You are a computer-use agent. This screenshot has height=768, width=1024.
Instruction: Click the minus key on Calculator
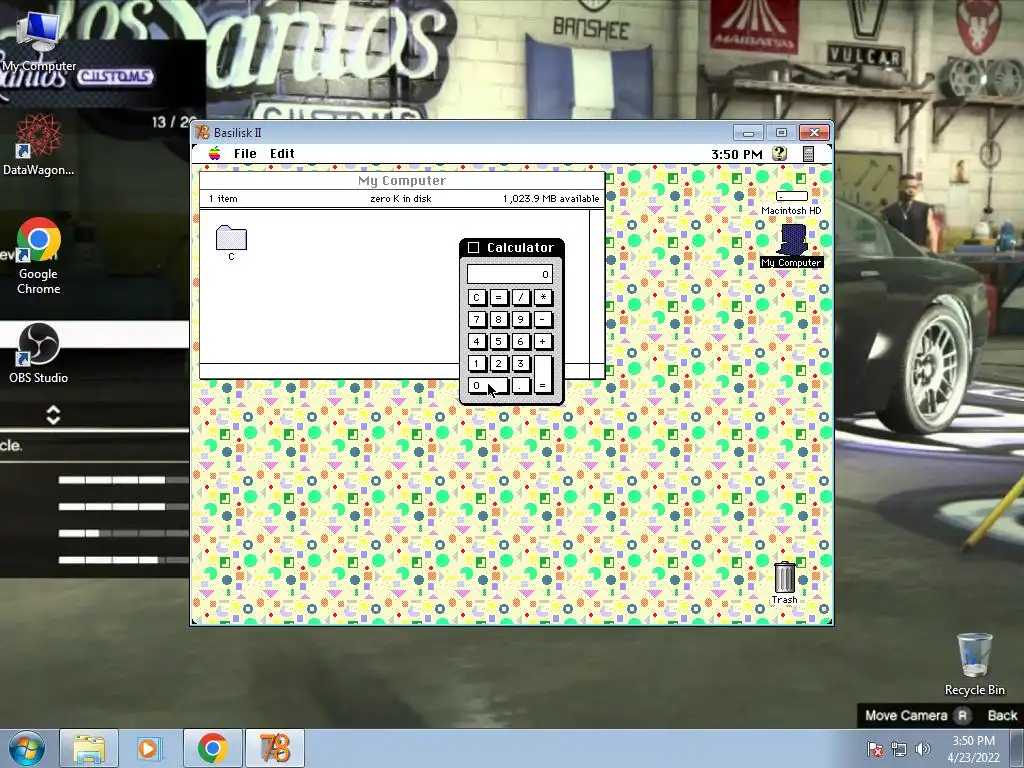(x=543, y=319)
